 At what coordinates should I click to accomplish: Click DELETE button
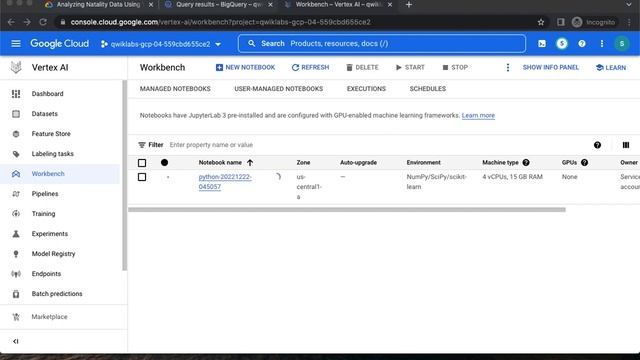pos(362,67)
